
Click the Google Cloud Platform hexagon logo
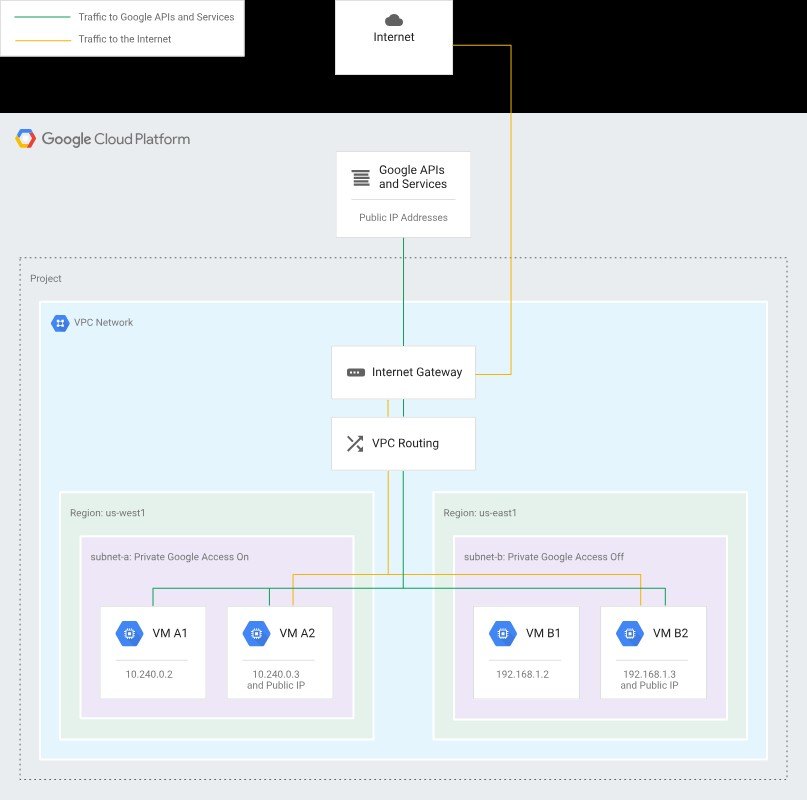pos(26,138)
